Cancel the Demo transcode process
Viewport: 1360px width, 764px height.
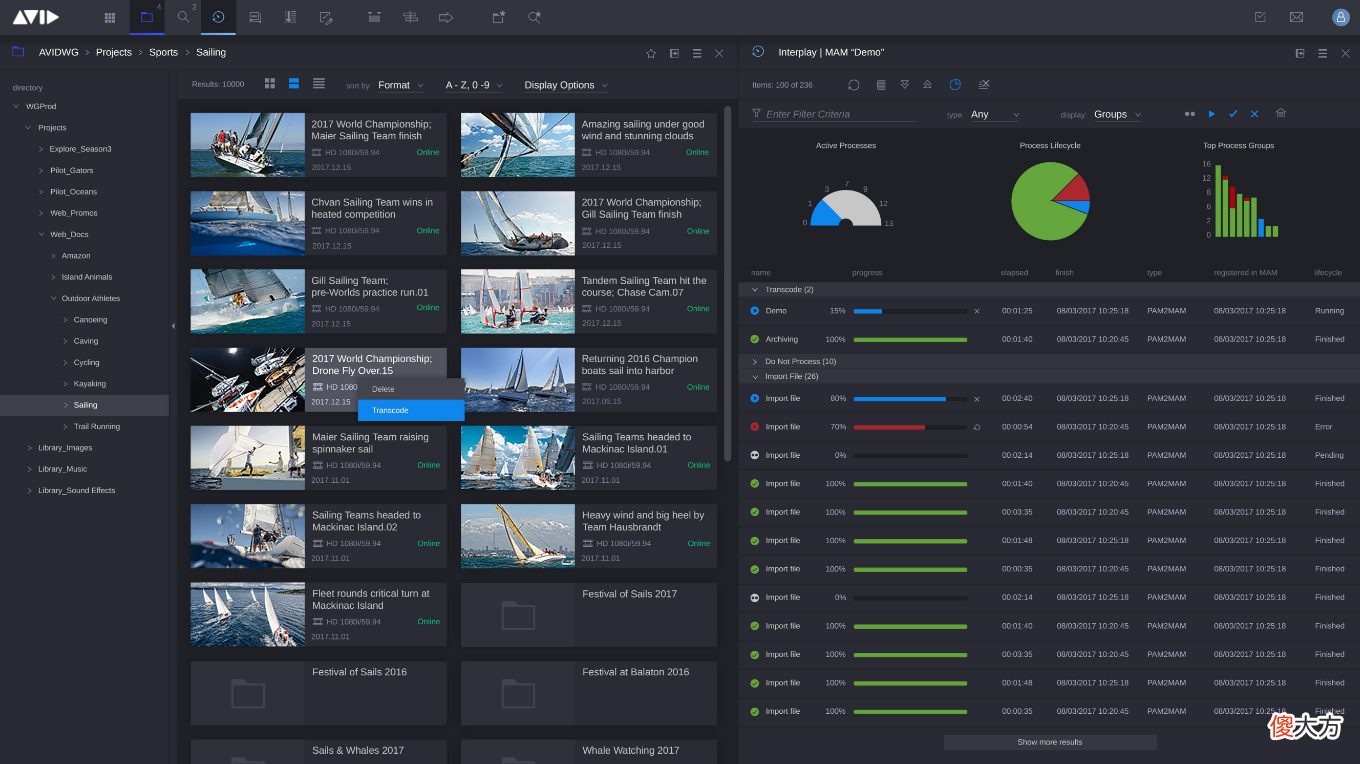(977, 311)
